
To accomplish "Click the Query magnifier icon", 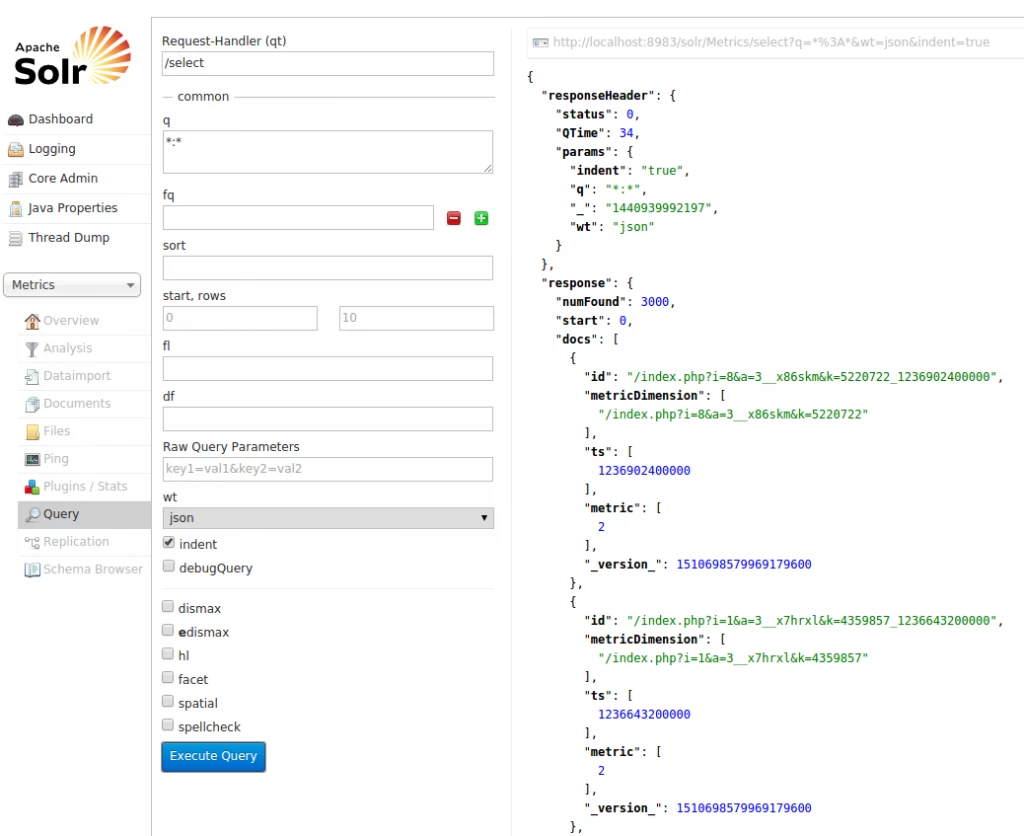I will (x=33, y=515).
